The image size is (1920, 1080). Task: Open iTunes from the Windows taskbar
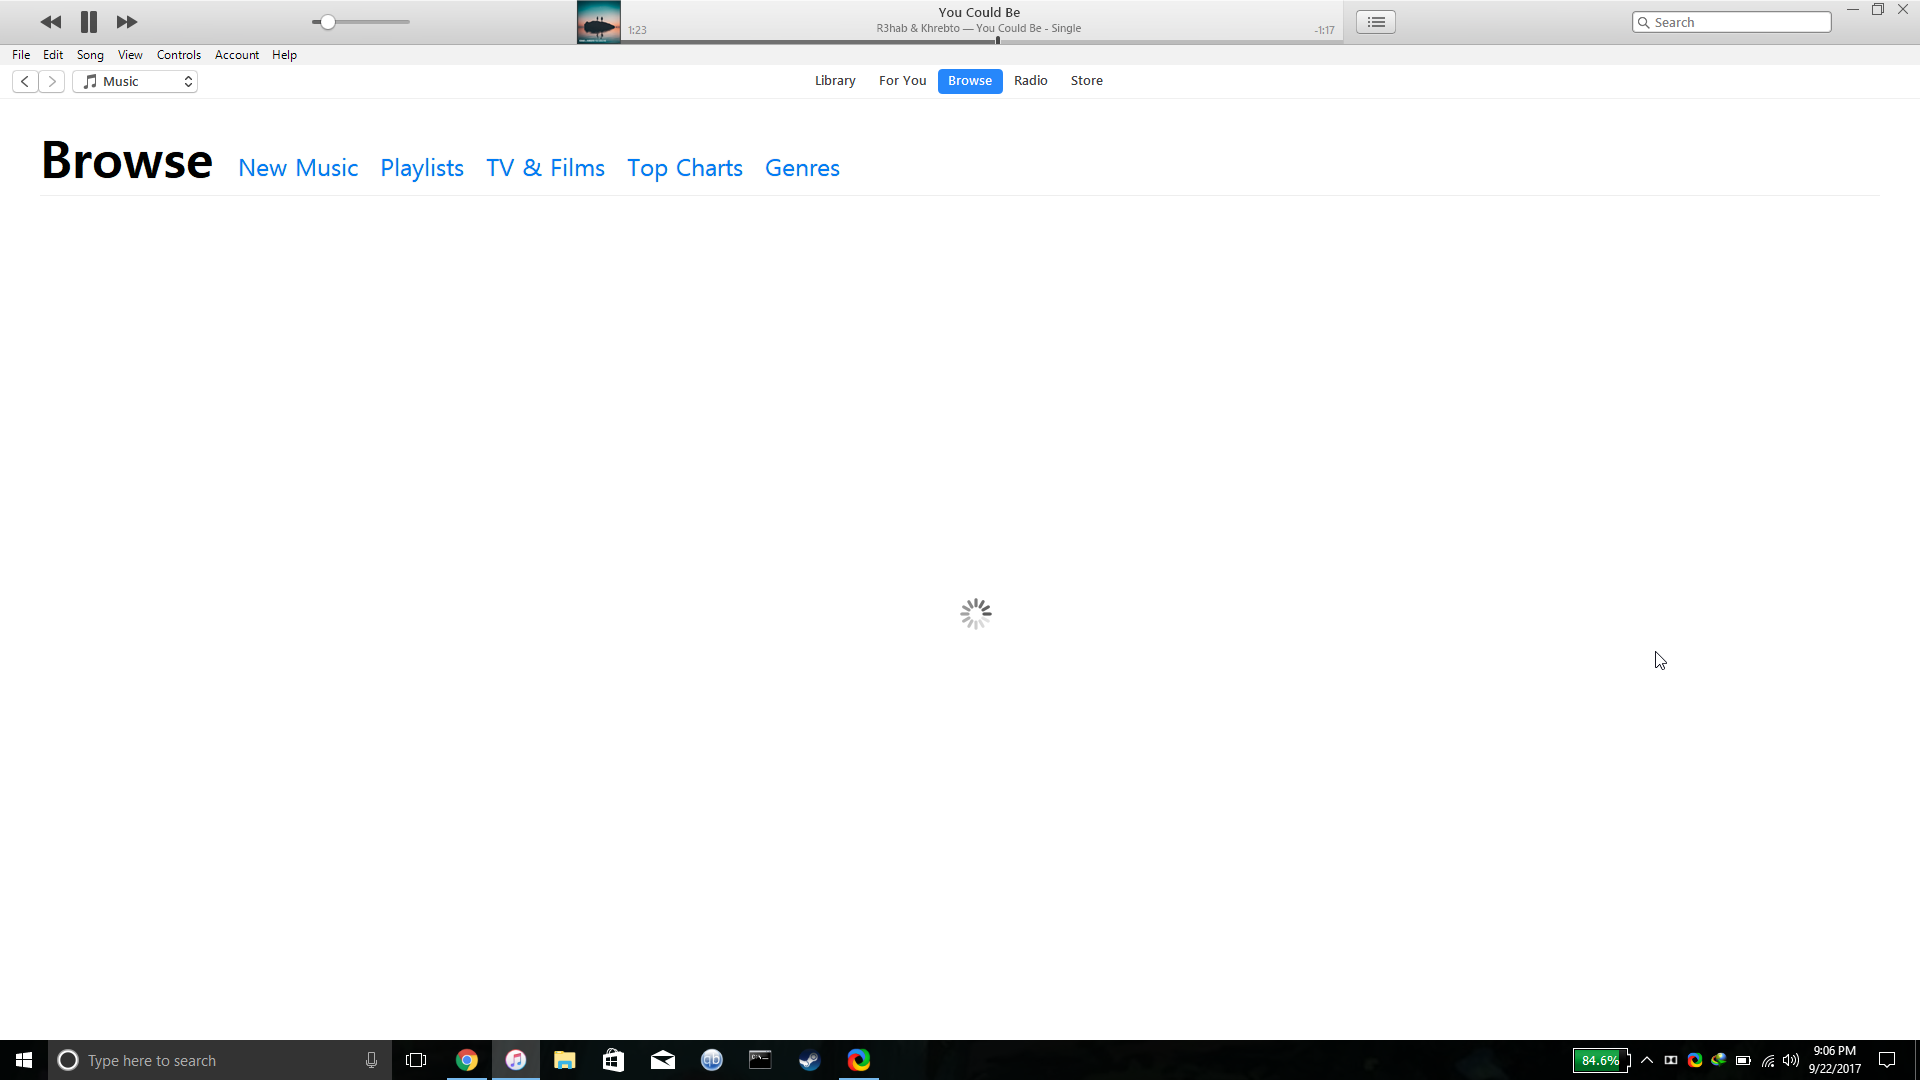[x=516, y=1060]
